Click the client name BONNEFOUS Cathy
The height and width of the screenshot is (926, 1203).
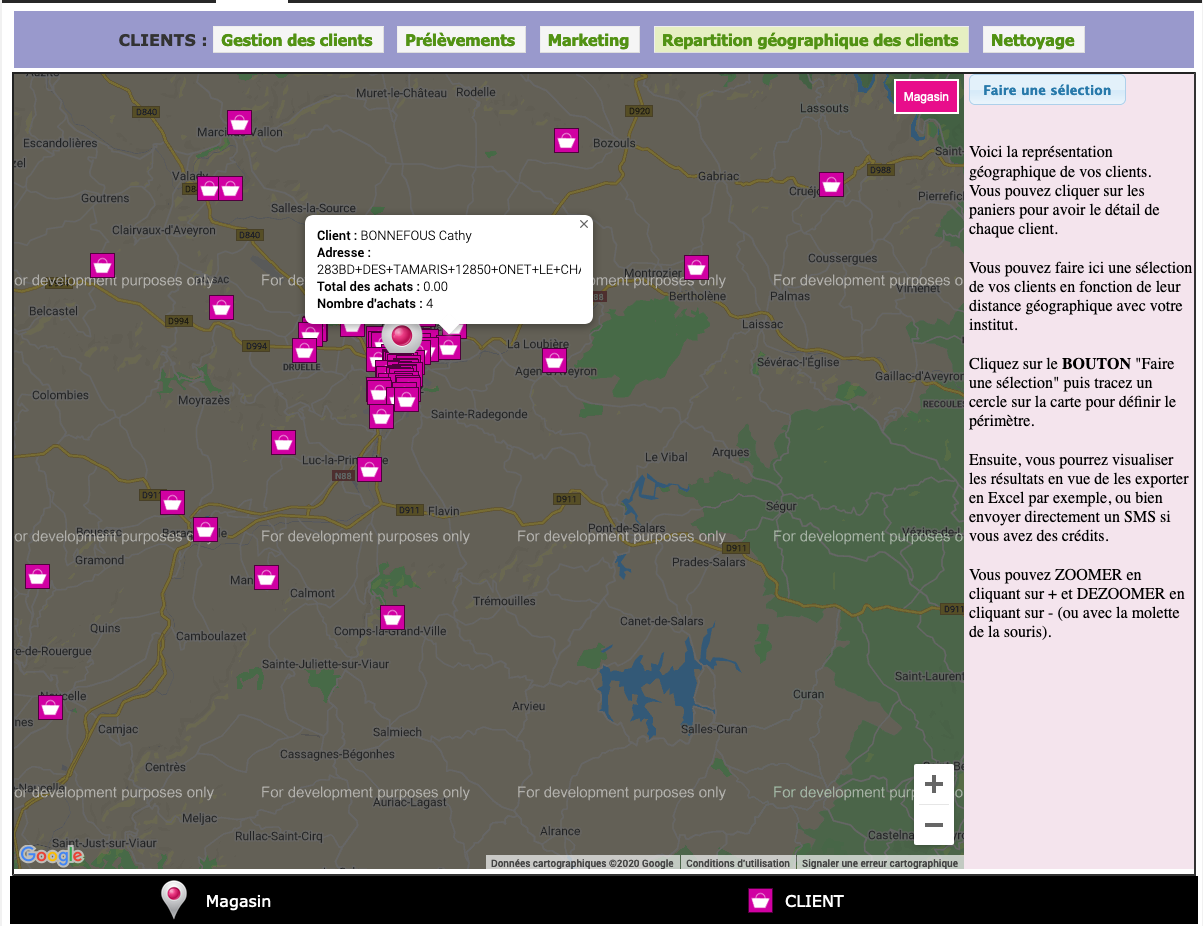point(416,236)
